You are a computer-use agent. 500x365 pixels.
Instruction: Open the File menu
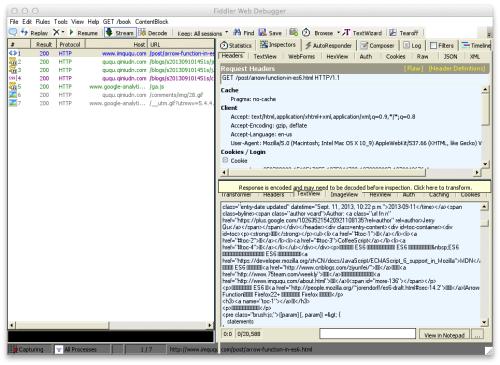(x=14, y=22)
